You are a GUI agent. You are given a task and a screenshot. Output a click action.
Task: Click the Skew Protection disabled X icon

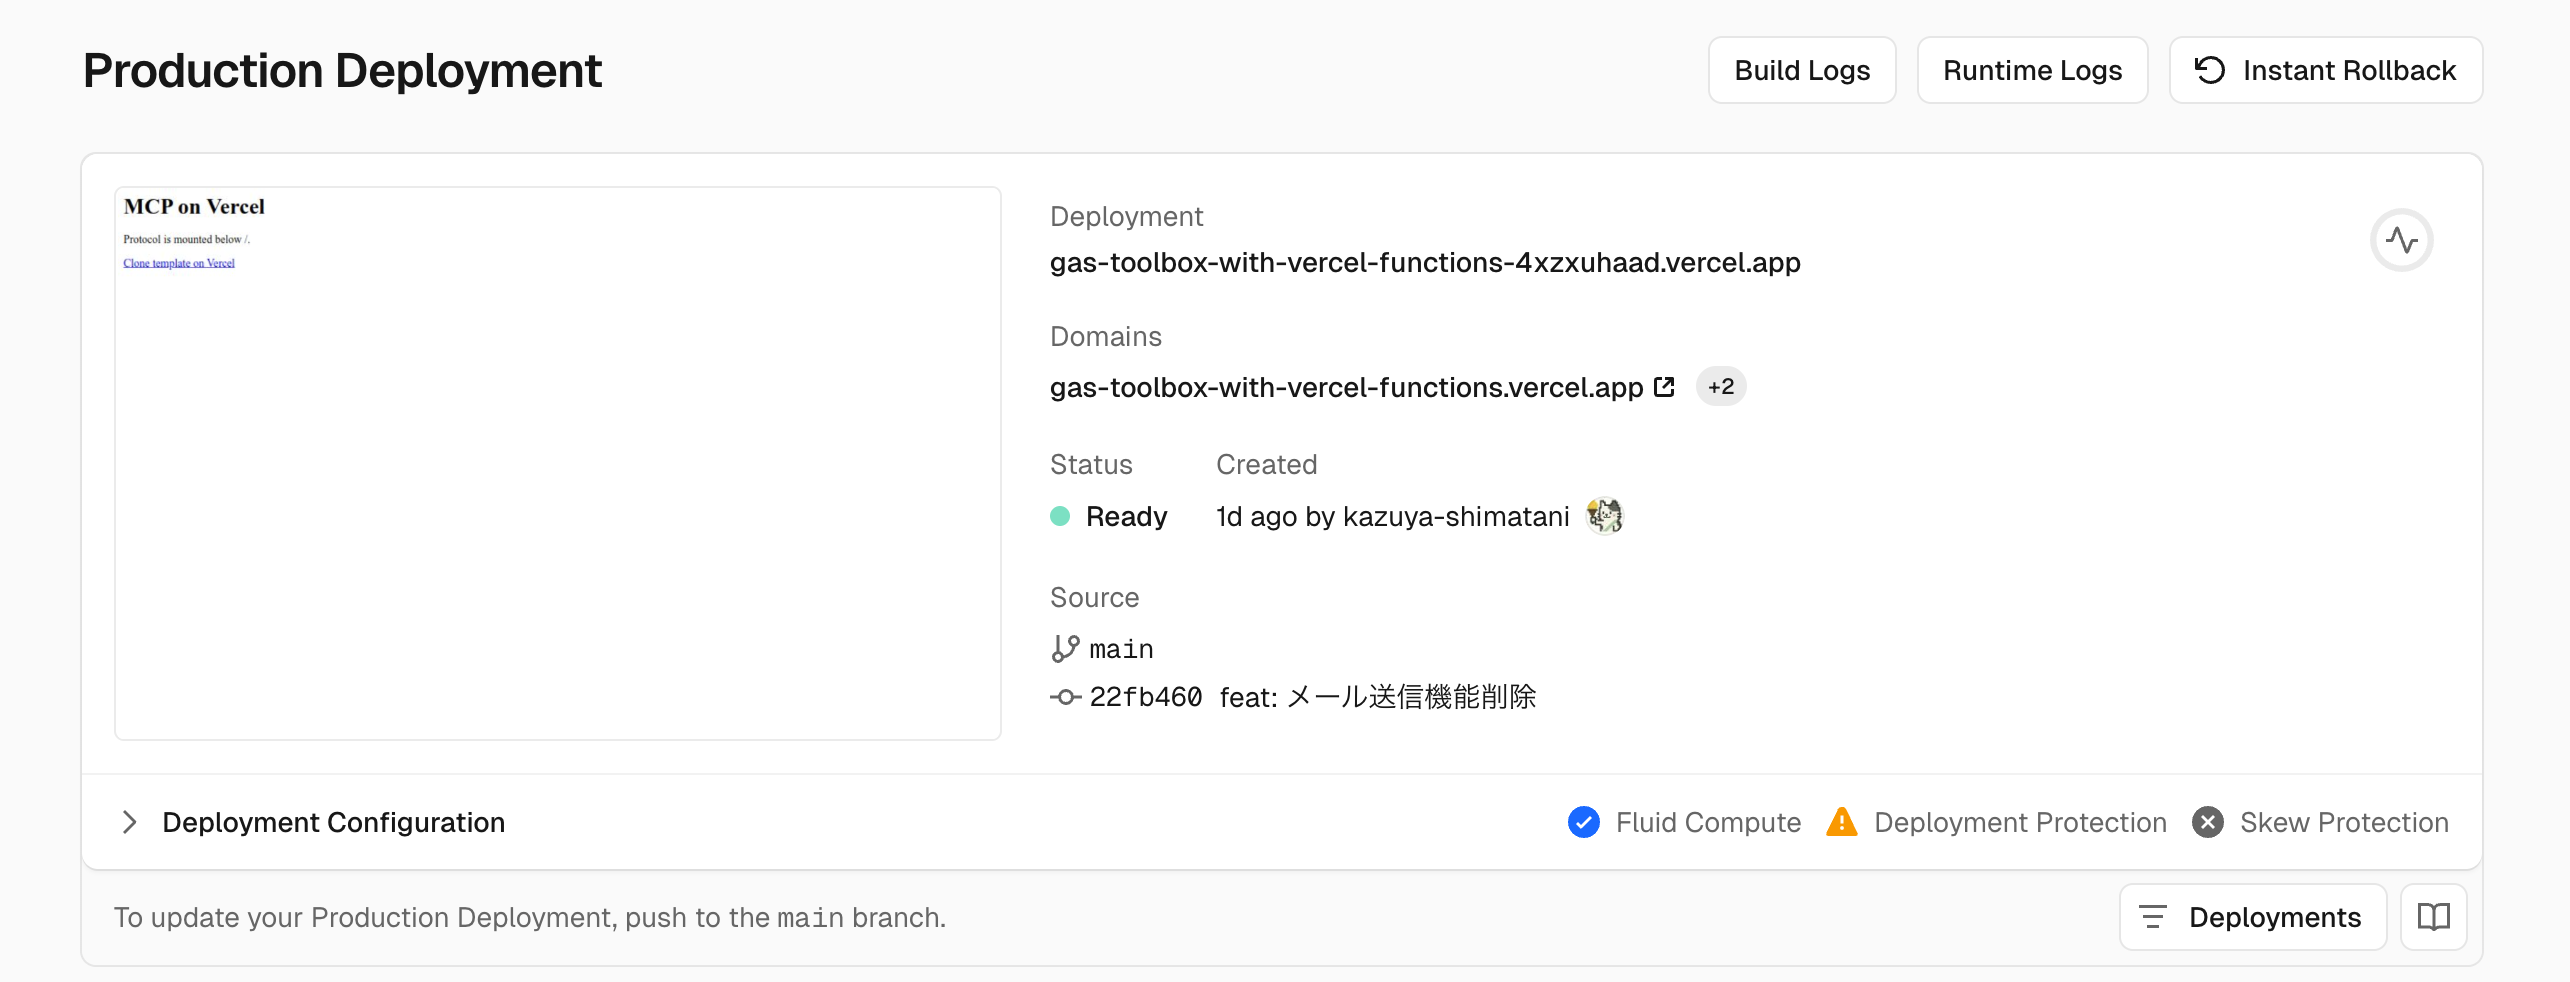pyautogui.click(x=2207, y=822)
